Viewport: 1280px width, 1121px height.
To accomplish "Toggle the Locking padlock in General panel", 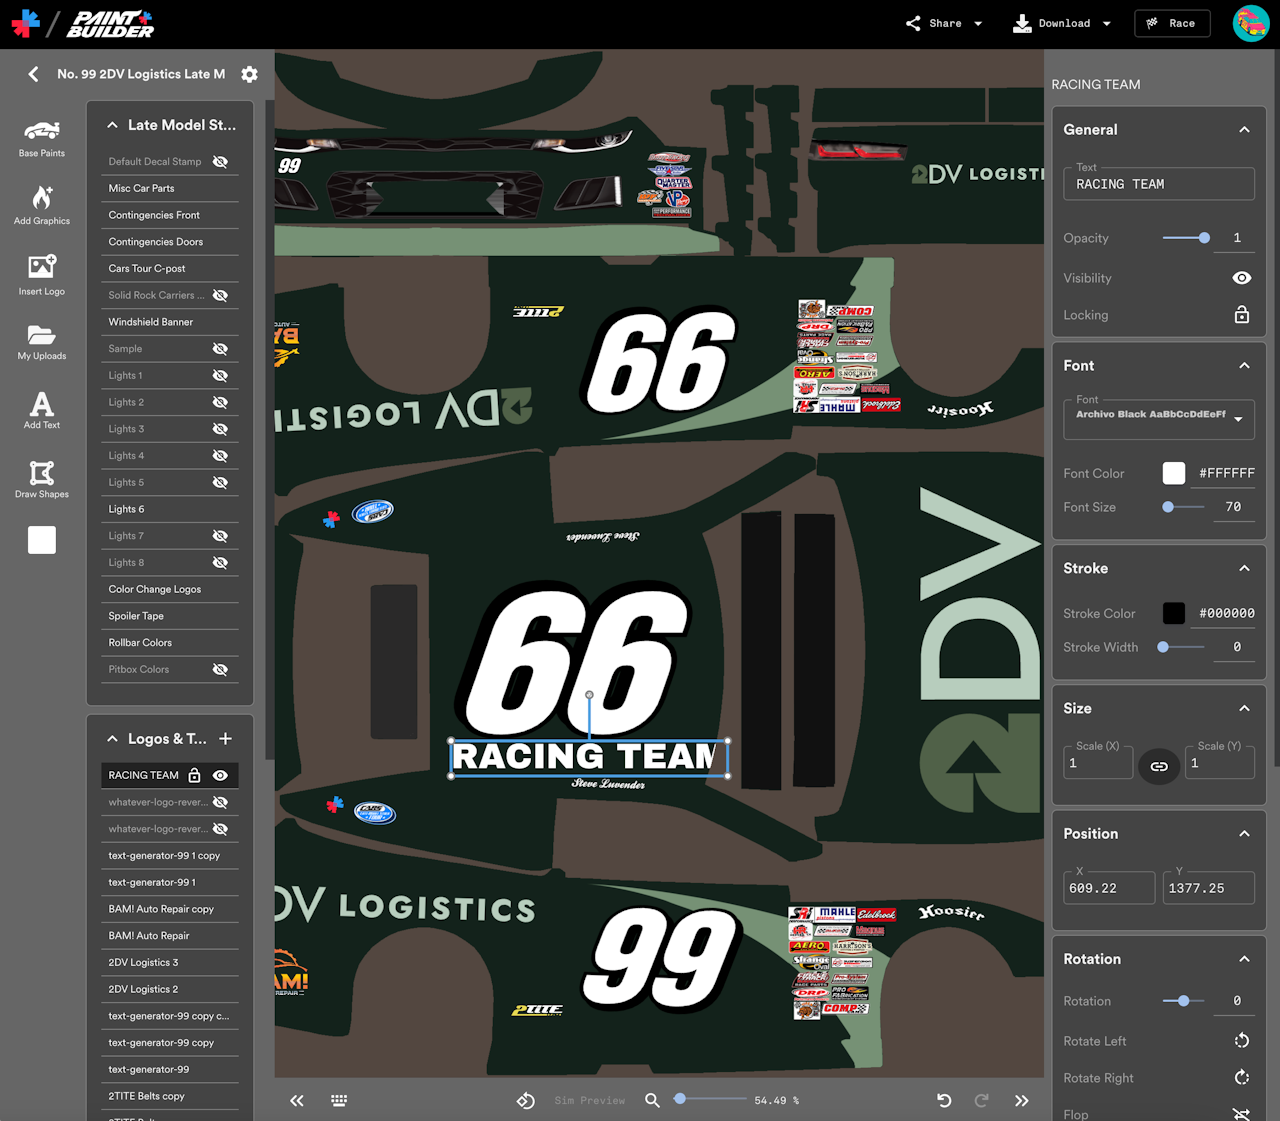I will pyautogui.click(x=1241, y=315).
